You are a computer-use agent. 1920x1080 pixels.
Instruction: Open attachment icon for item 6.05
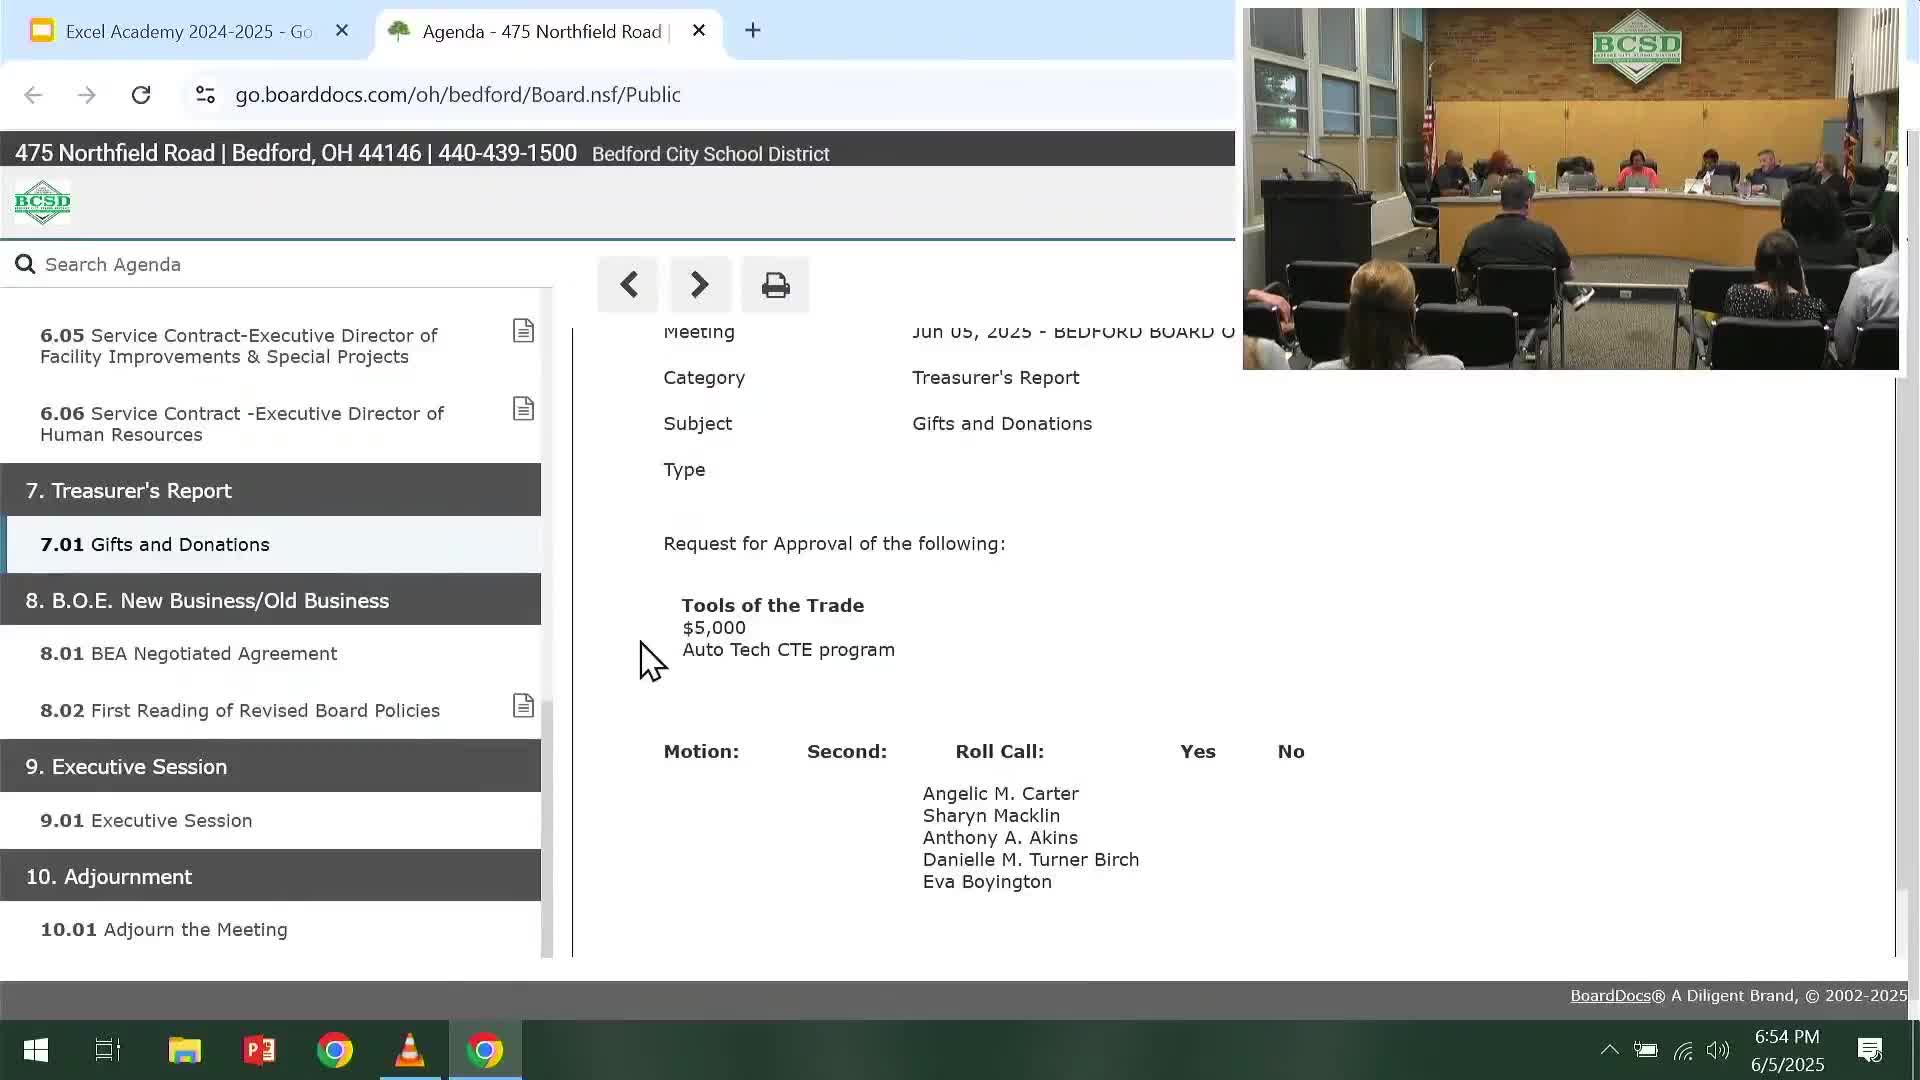click(523, 331)
